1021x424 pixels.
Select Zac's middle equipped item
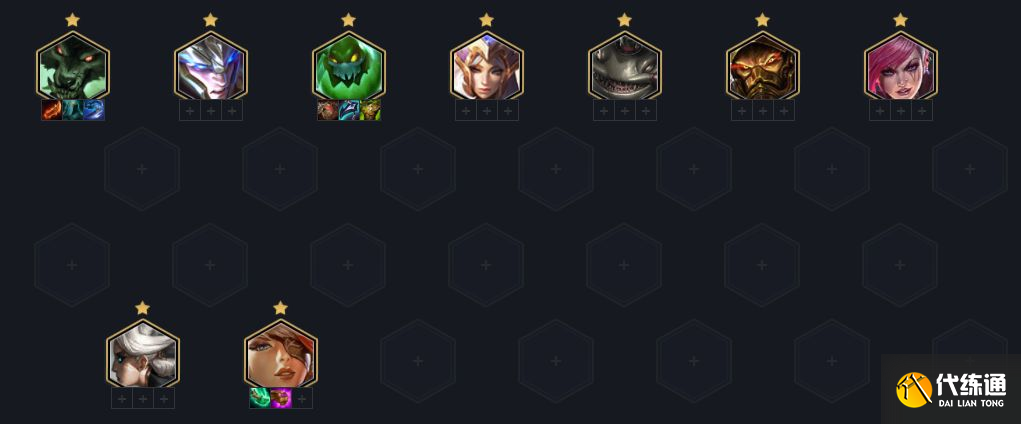348,110
